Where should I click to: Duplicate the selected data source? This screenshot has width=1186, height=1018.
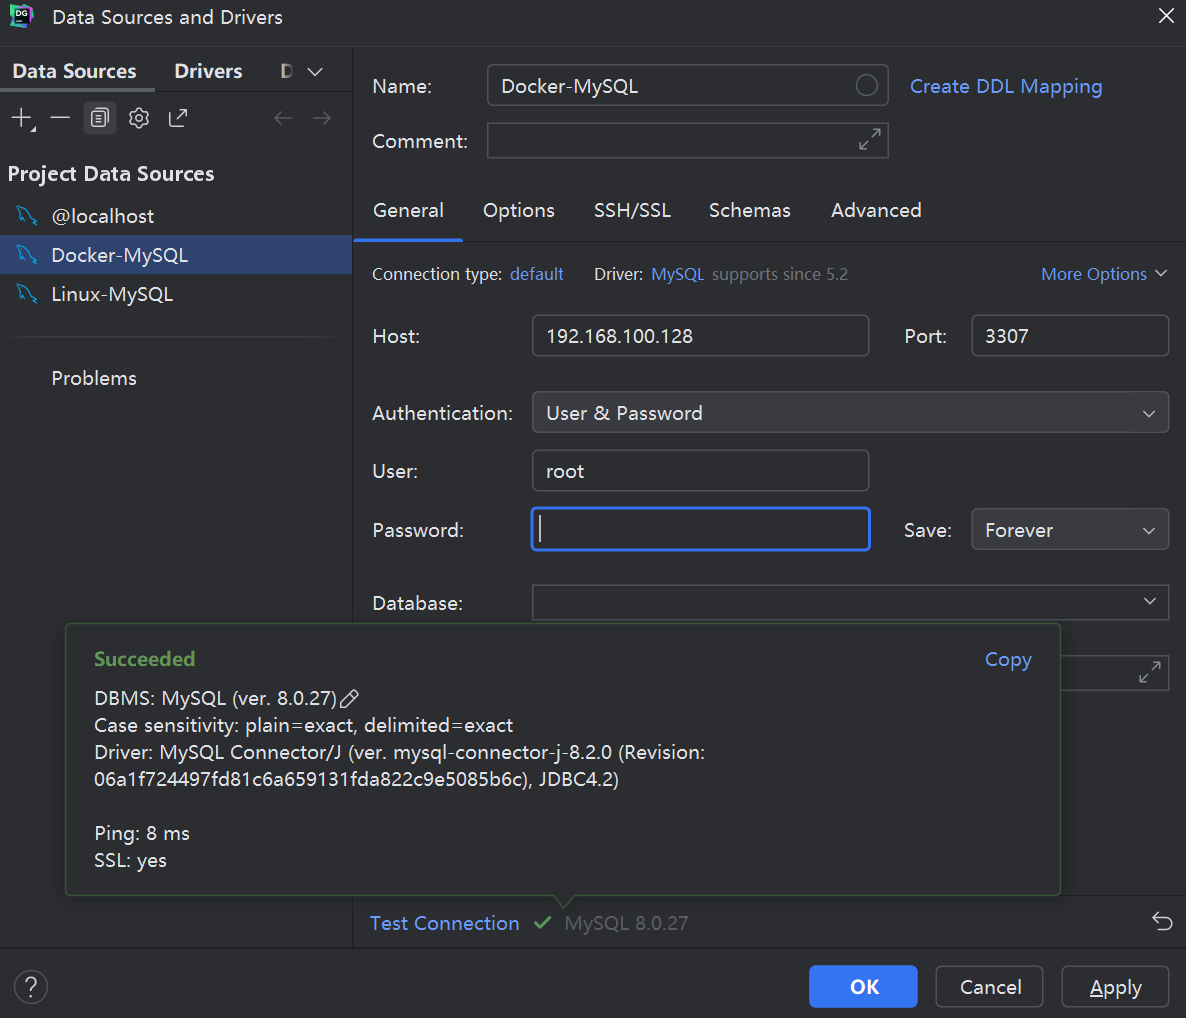[x=100, y=118]
